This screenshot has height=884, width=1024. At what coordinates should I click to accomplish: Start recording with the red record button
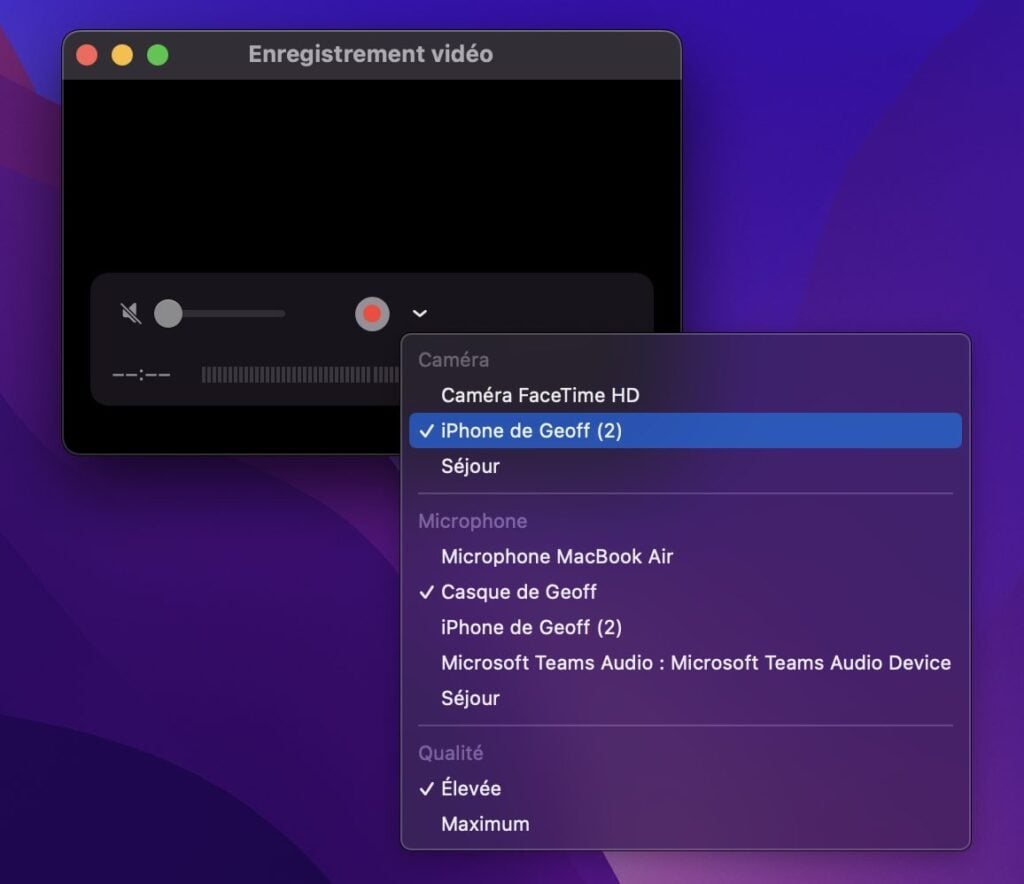[x=372, y=314]
